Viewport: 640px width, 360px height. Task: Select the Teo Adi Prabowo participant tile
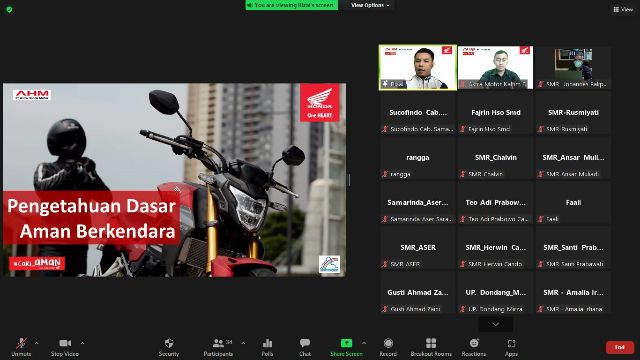[496, 203]
